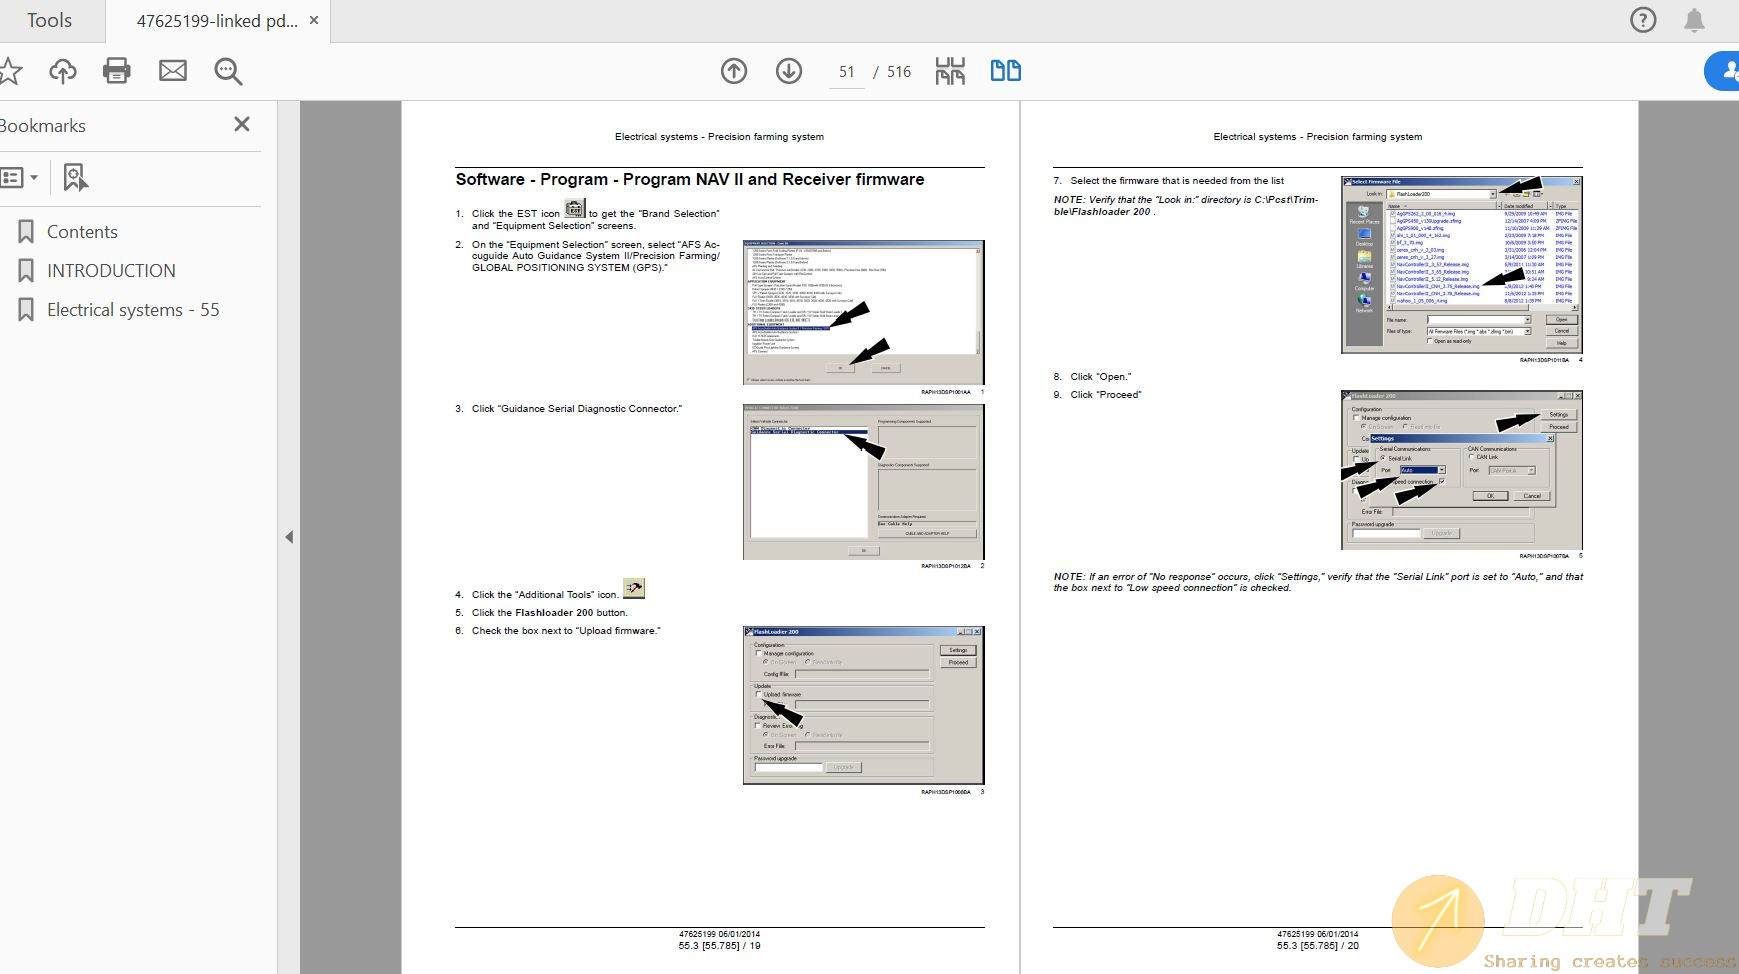Close the Bookmarks panel
Viewport: 1739px width, 974px height.
[242, 124]
